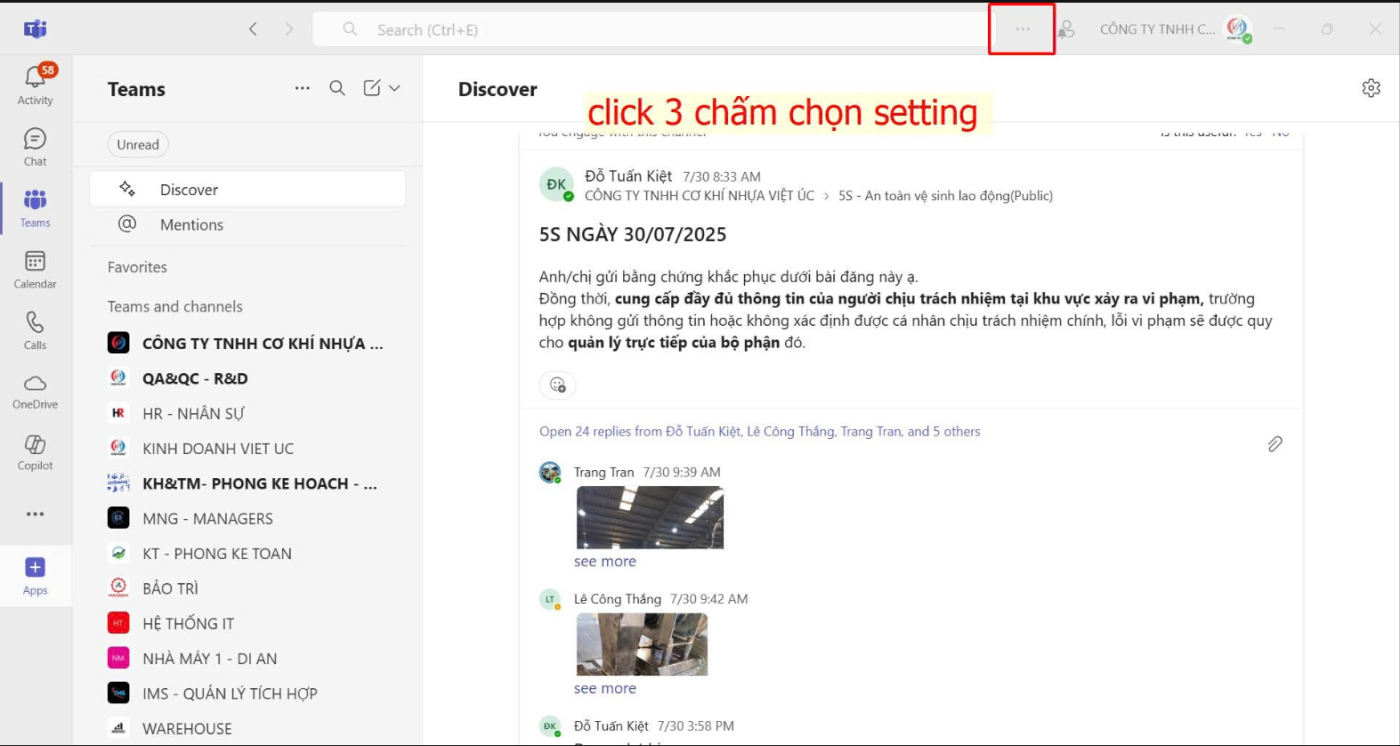Open the WAREHOUSE team
Screen dimensions: 1400x746
pos(248,728)
